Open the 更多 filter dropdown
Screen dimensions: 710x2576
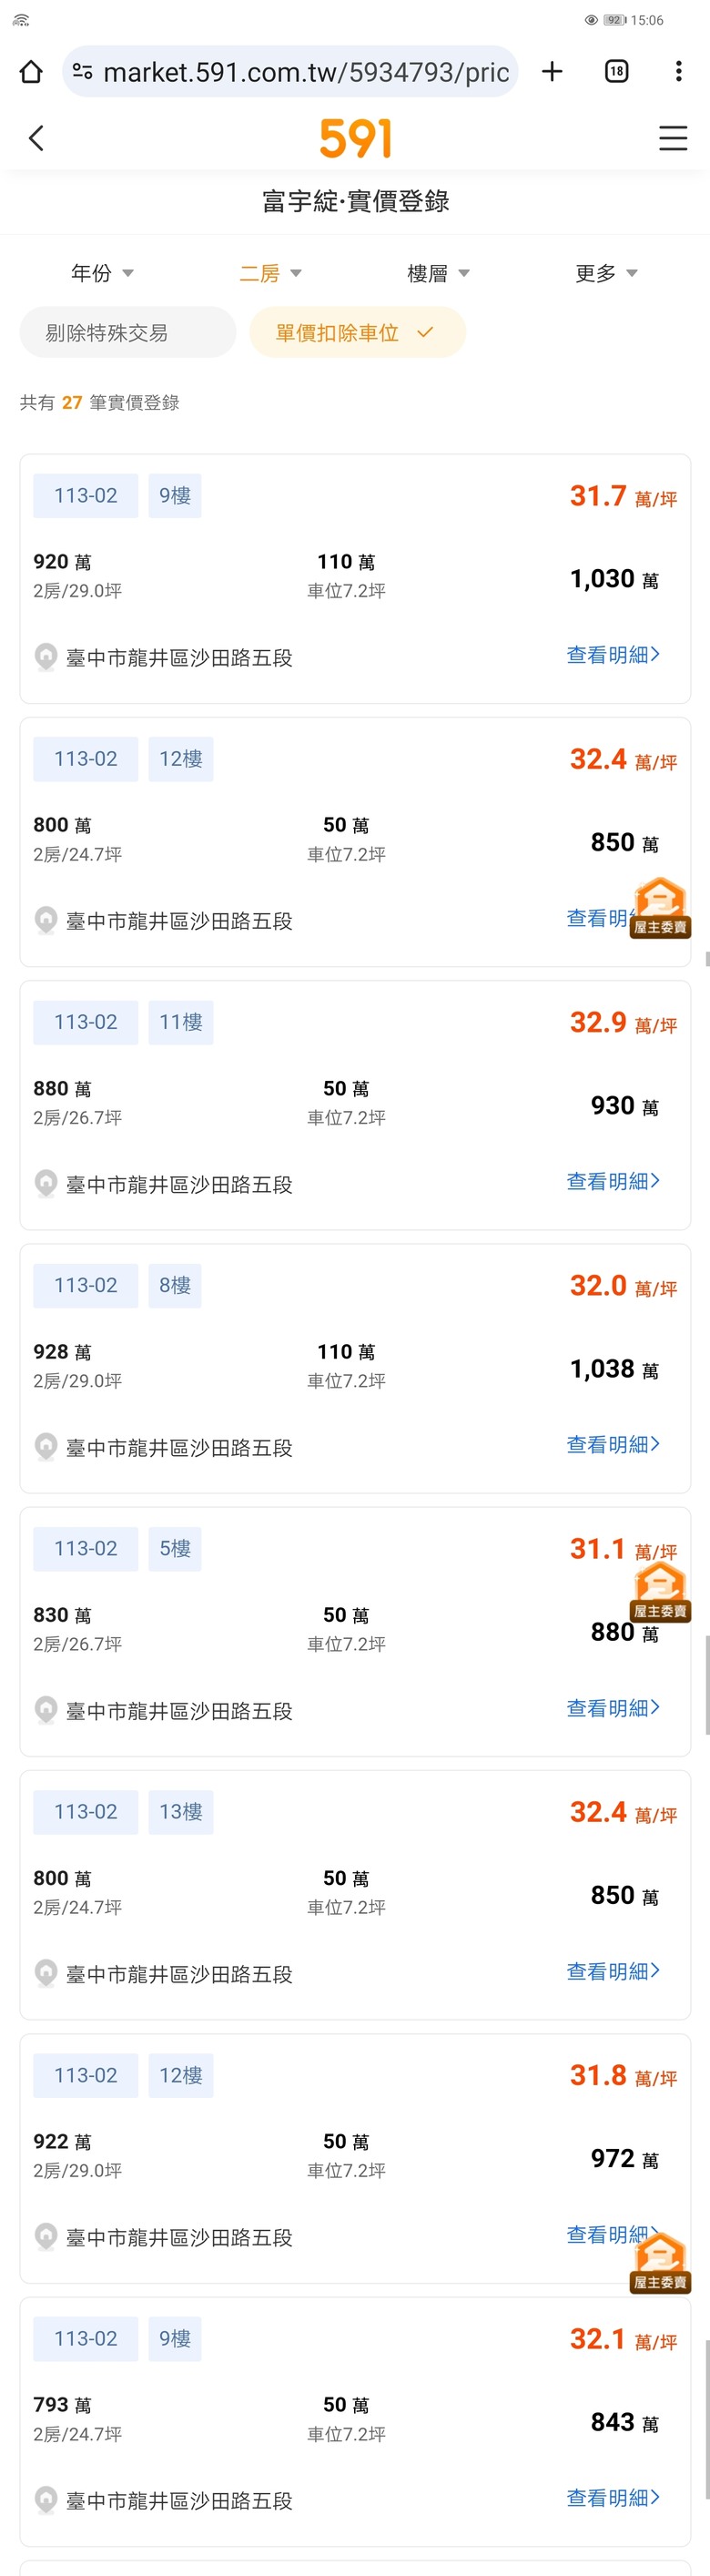(x=606, y=273)
